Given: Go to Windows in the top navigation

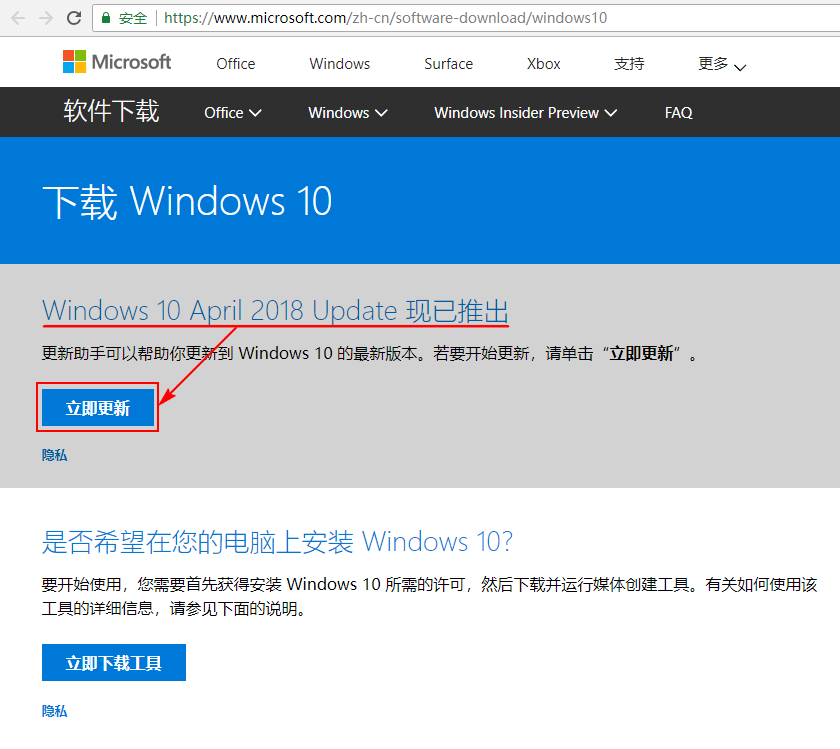Looking at the screenshot, I should [x=339, y=64].
